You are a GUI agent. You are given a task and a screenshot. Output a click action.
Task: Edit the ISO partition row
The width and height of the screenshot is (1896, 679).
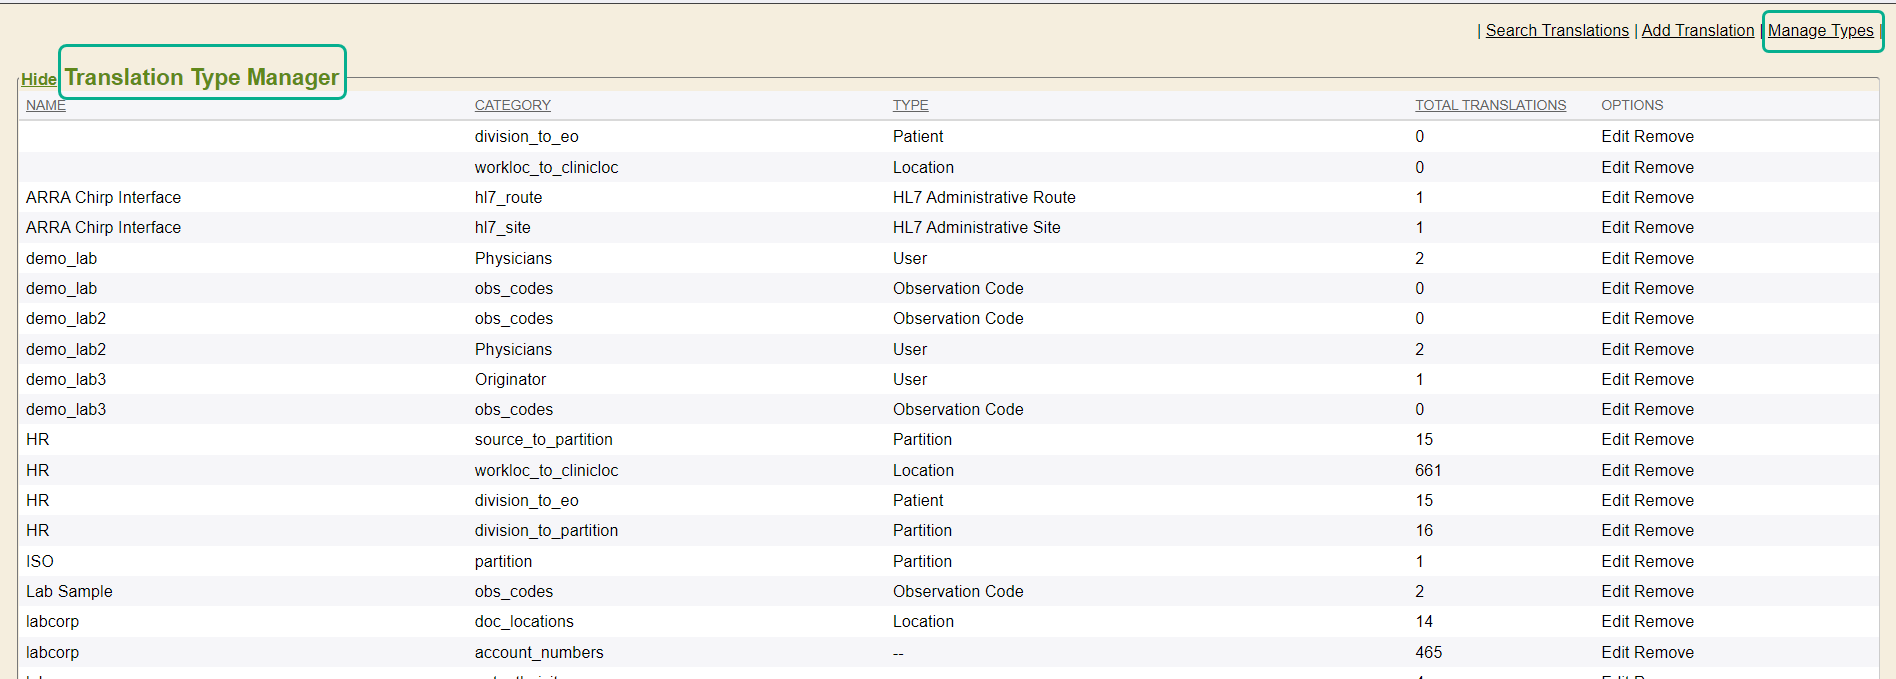pos(1615,562)
